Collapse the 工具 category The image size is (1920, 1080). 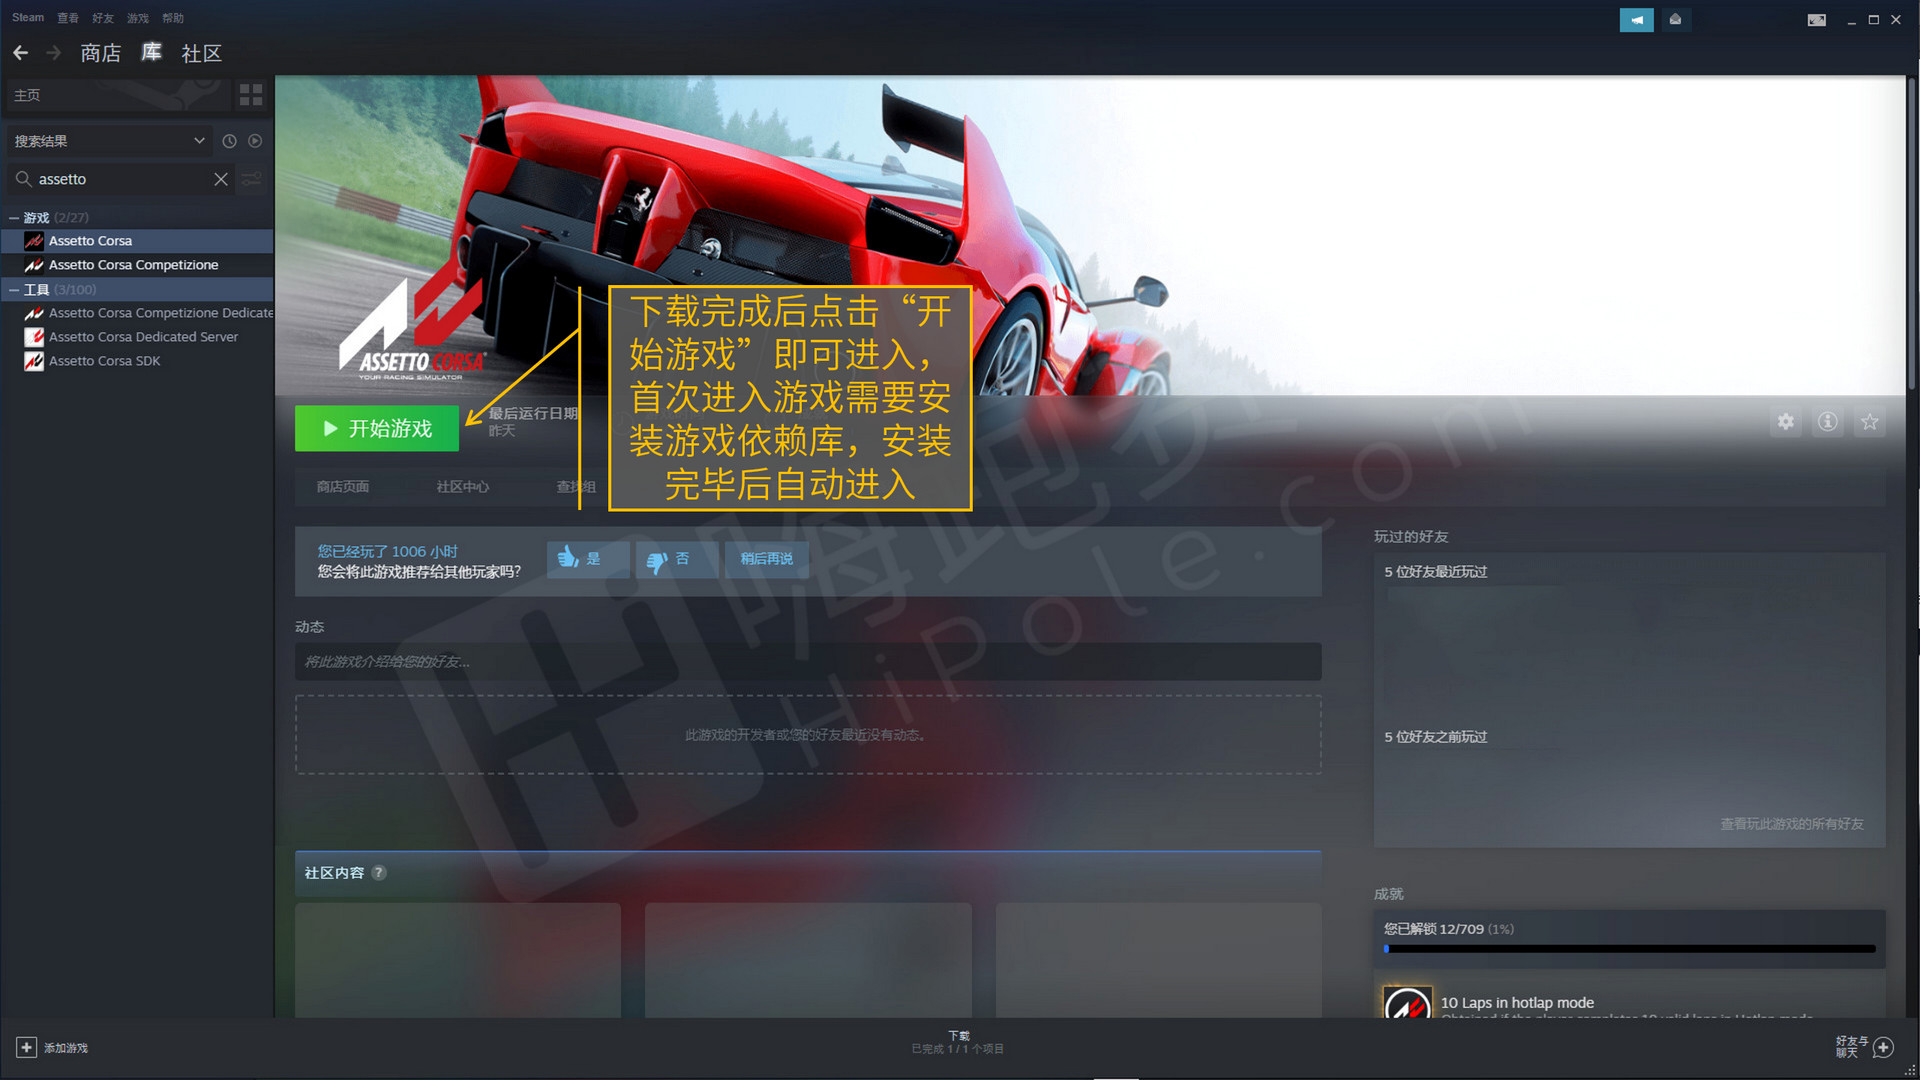[x=14, y=289]
